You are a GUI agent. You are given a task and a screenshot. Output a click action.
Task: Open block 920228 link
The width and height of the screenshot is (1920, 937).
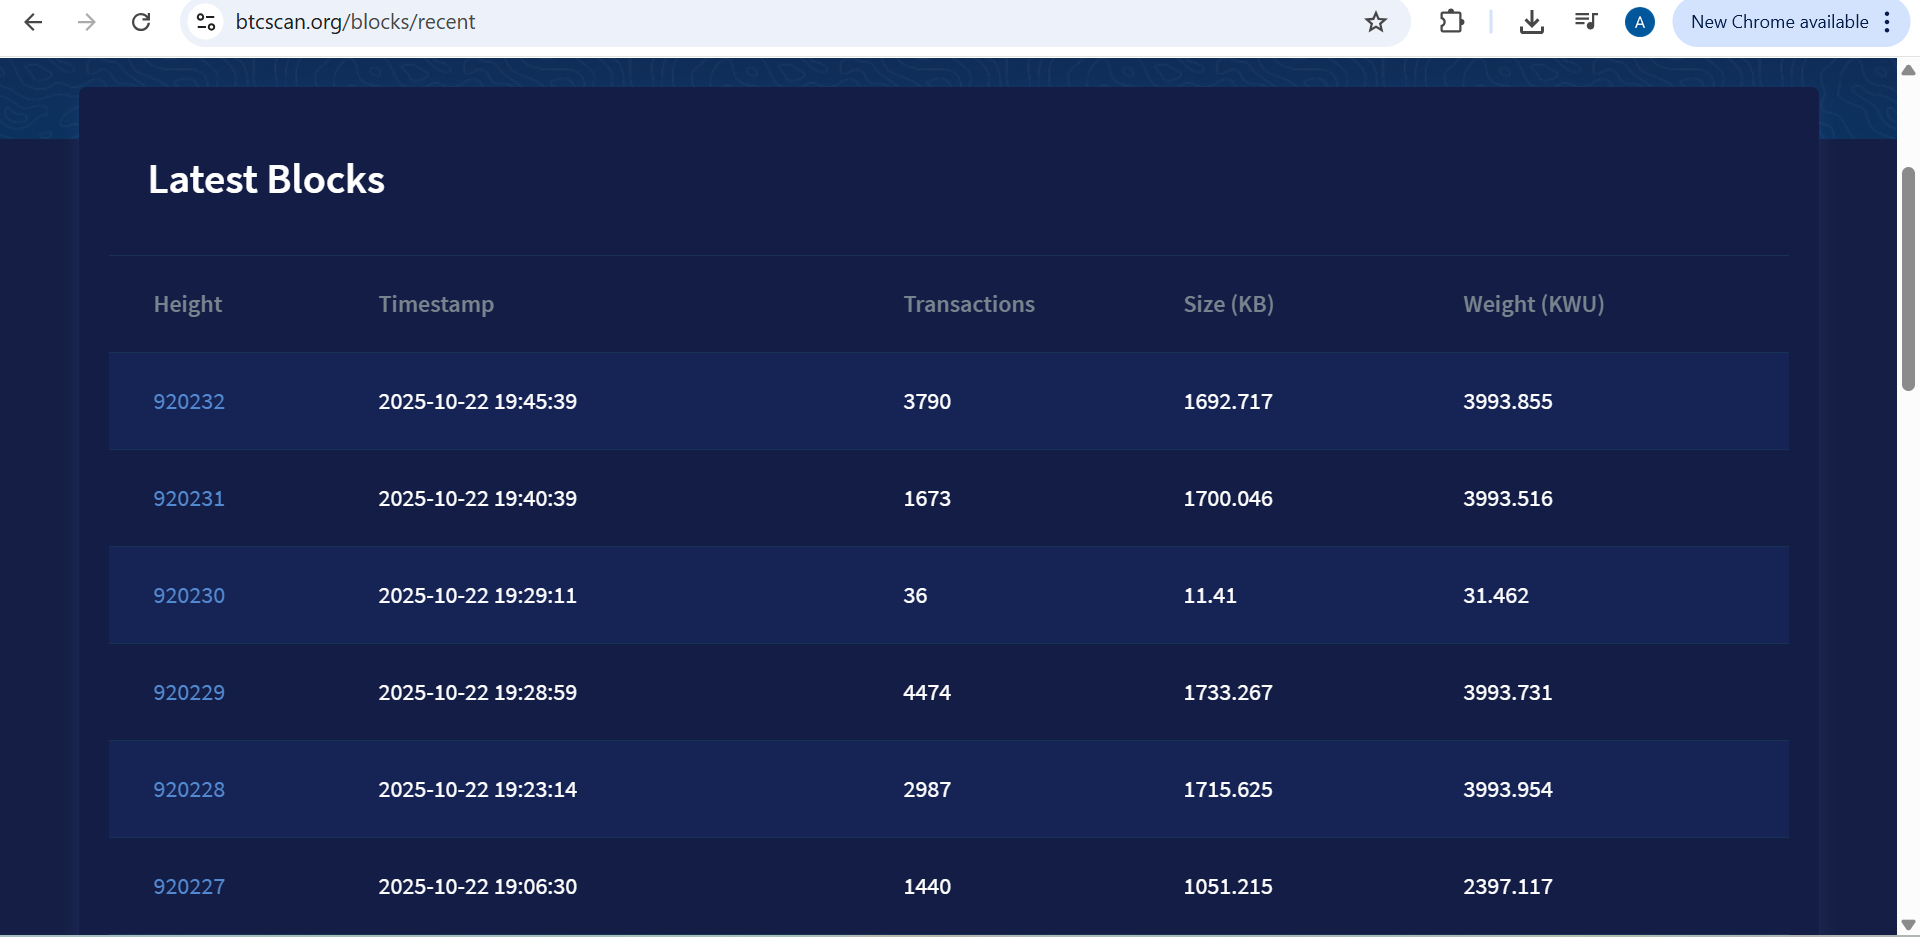point(189,790)
